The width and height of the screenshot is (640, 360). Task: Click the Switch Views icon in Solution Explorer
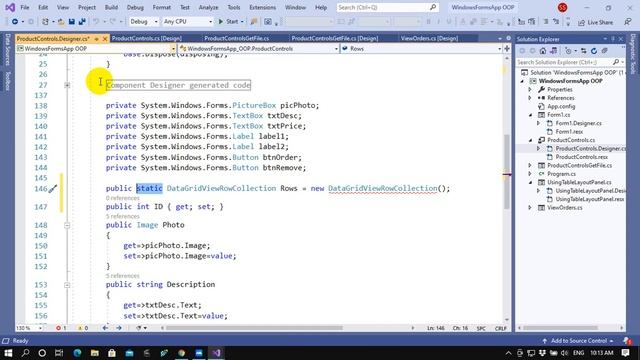click(x=553, y=51)
